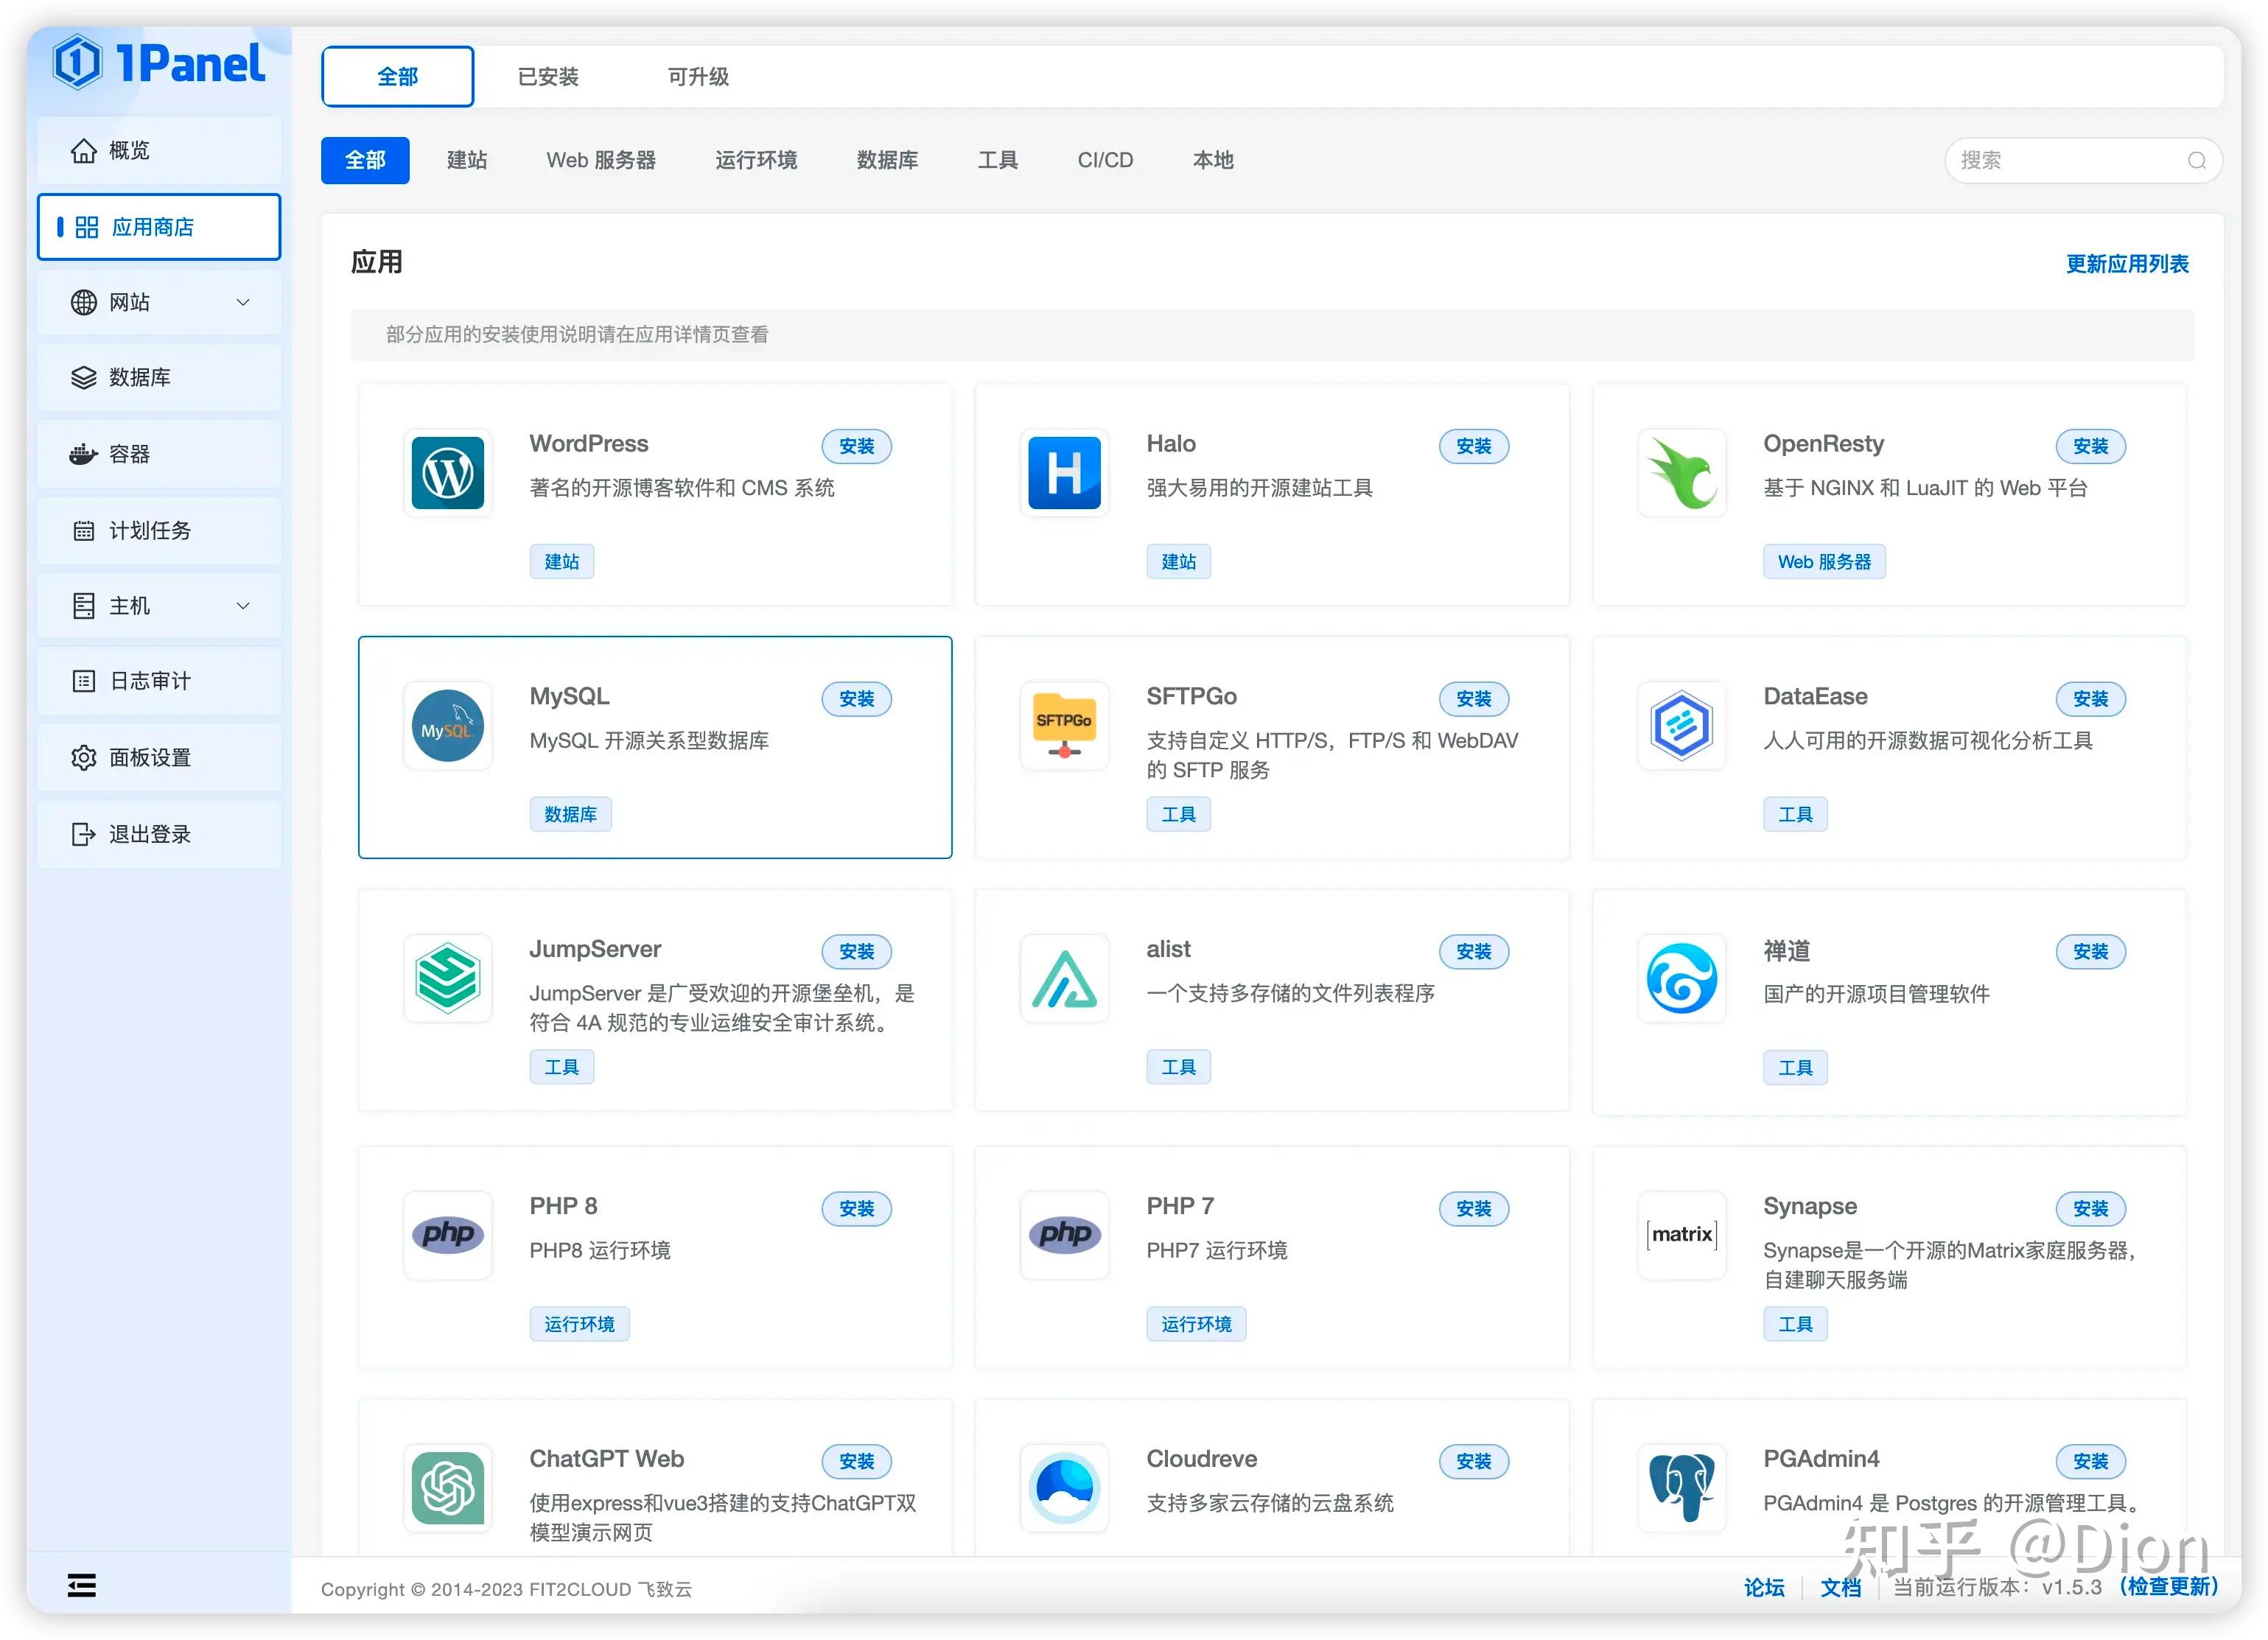Open 面板设置 panel settings
This screenshot has height=1640, width=2268.
pos(150,757)
